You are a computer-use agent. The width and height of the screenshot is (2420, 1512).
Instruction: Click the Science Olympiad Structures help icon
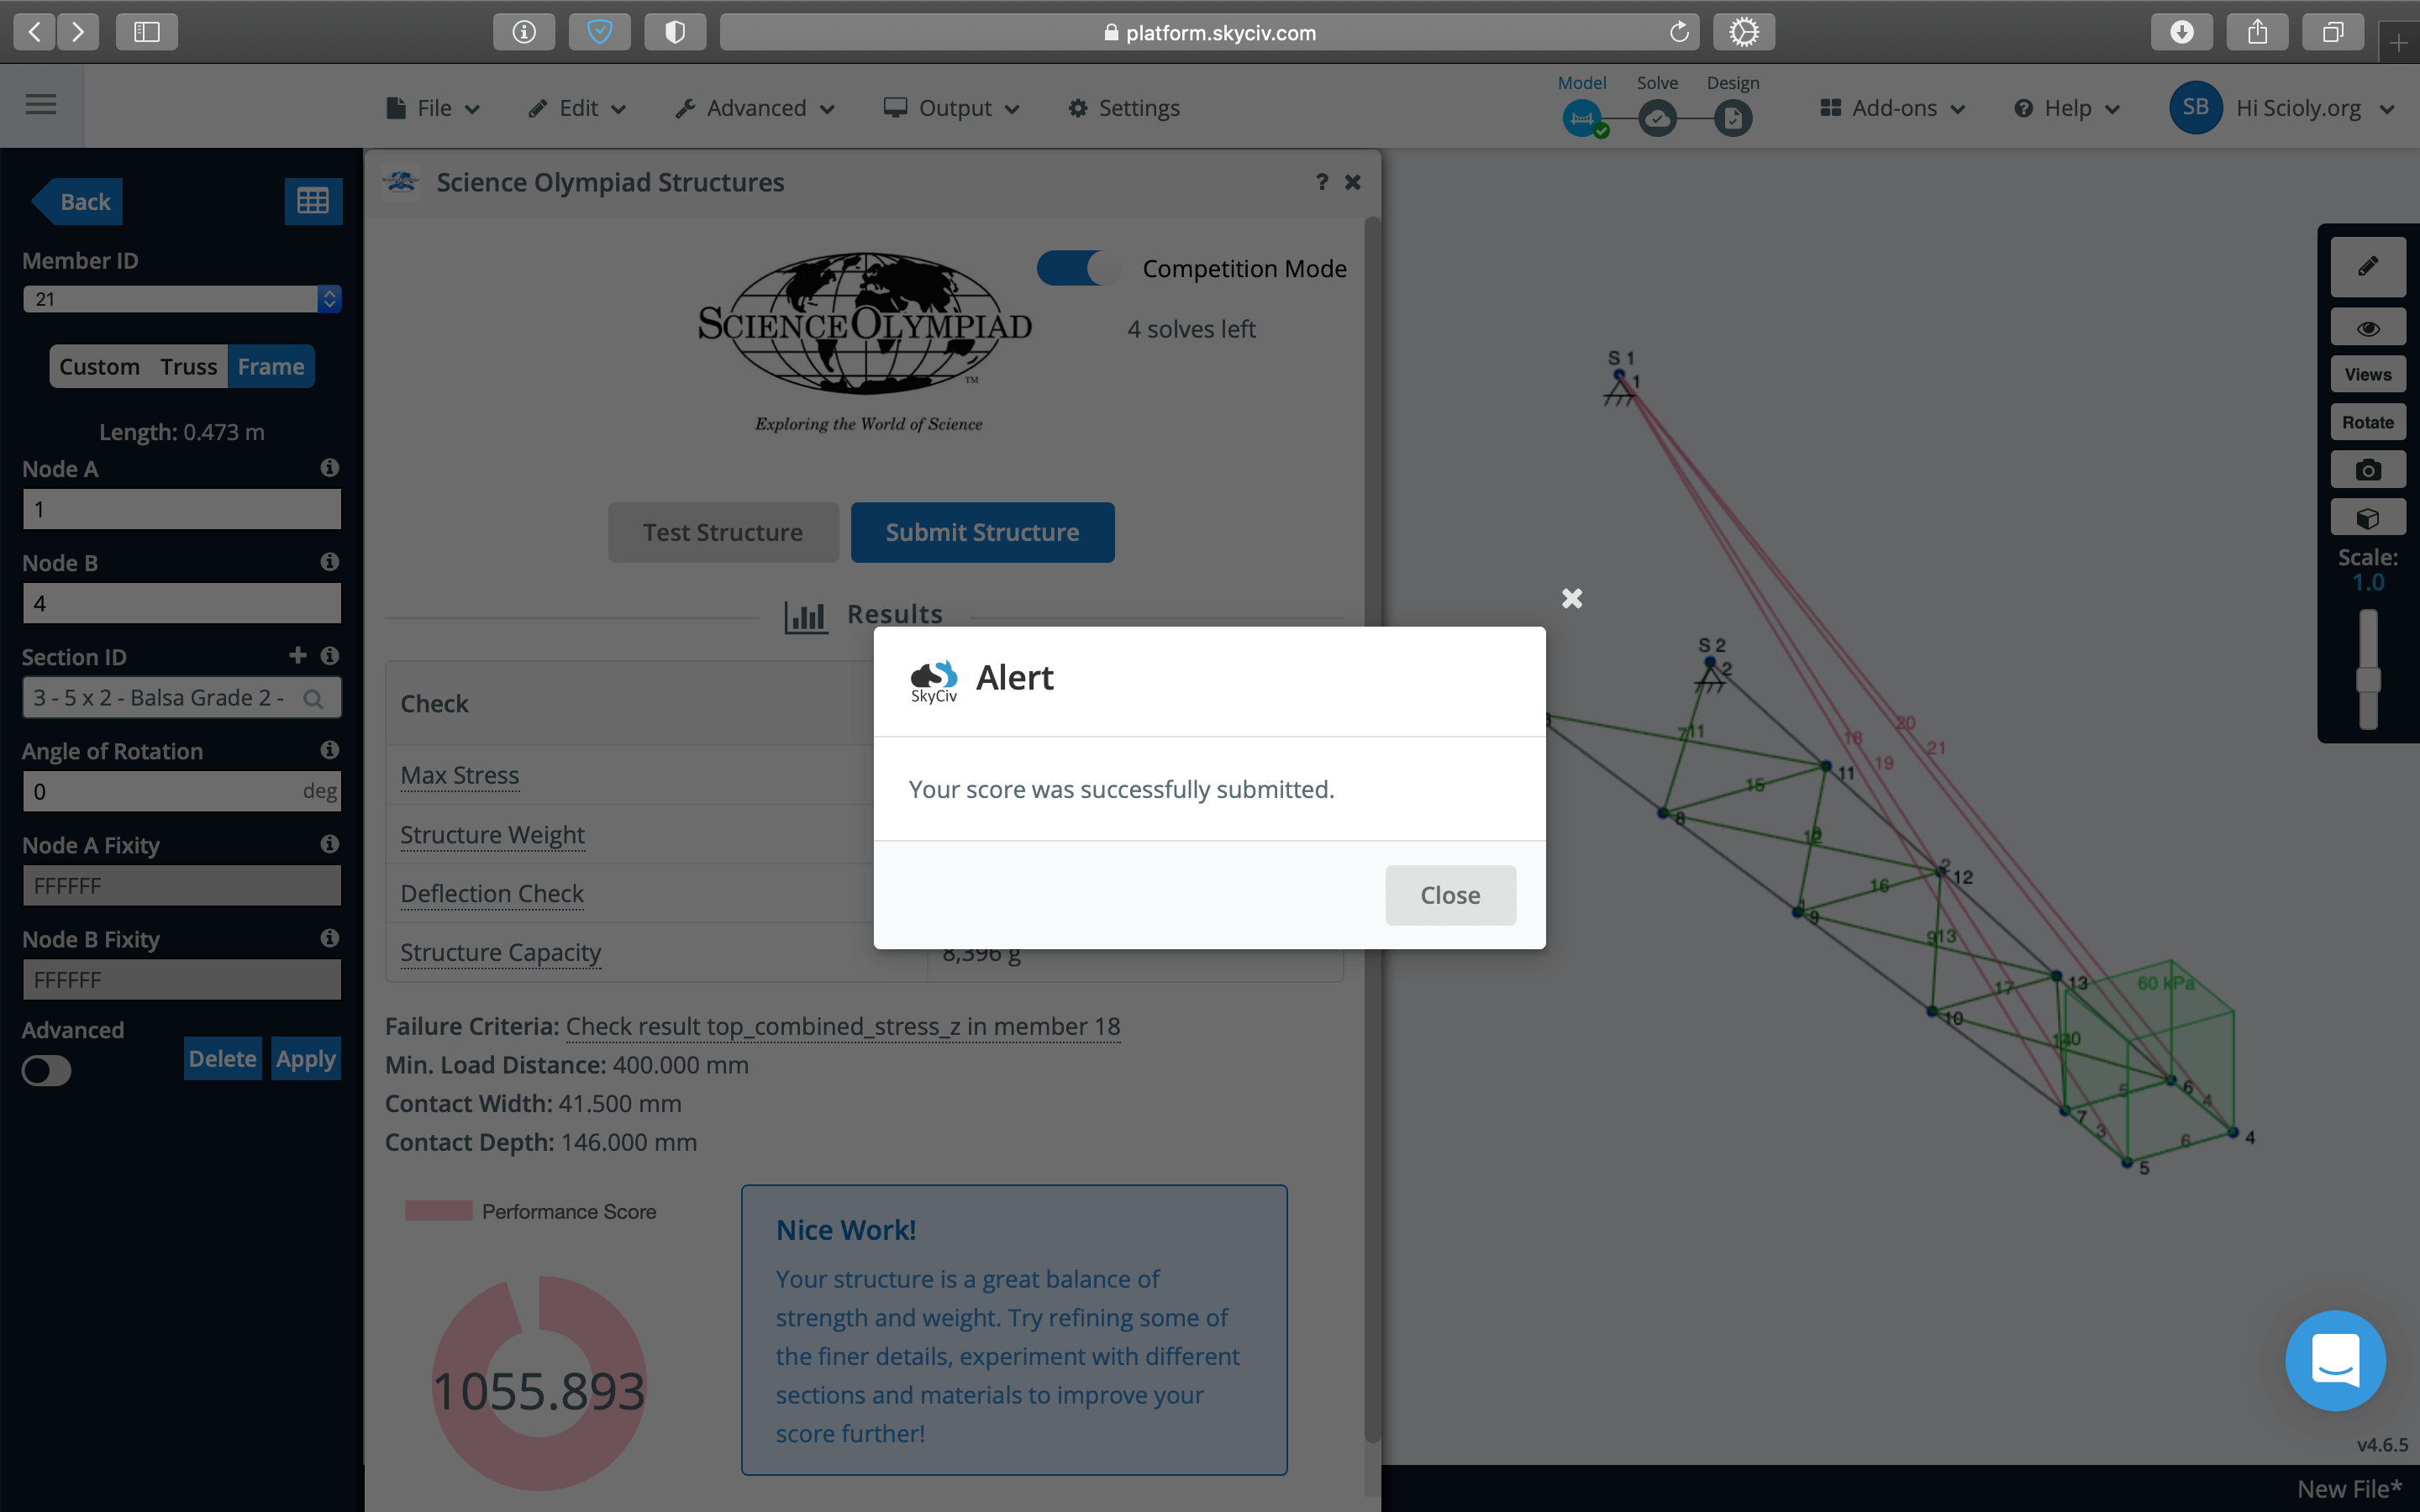(1321, 181)
